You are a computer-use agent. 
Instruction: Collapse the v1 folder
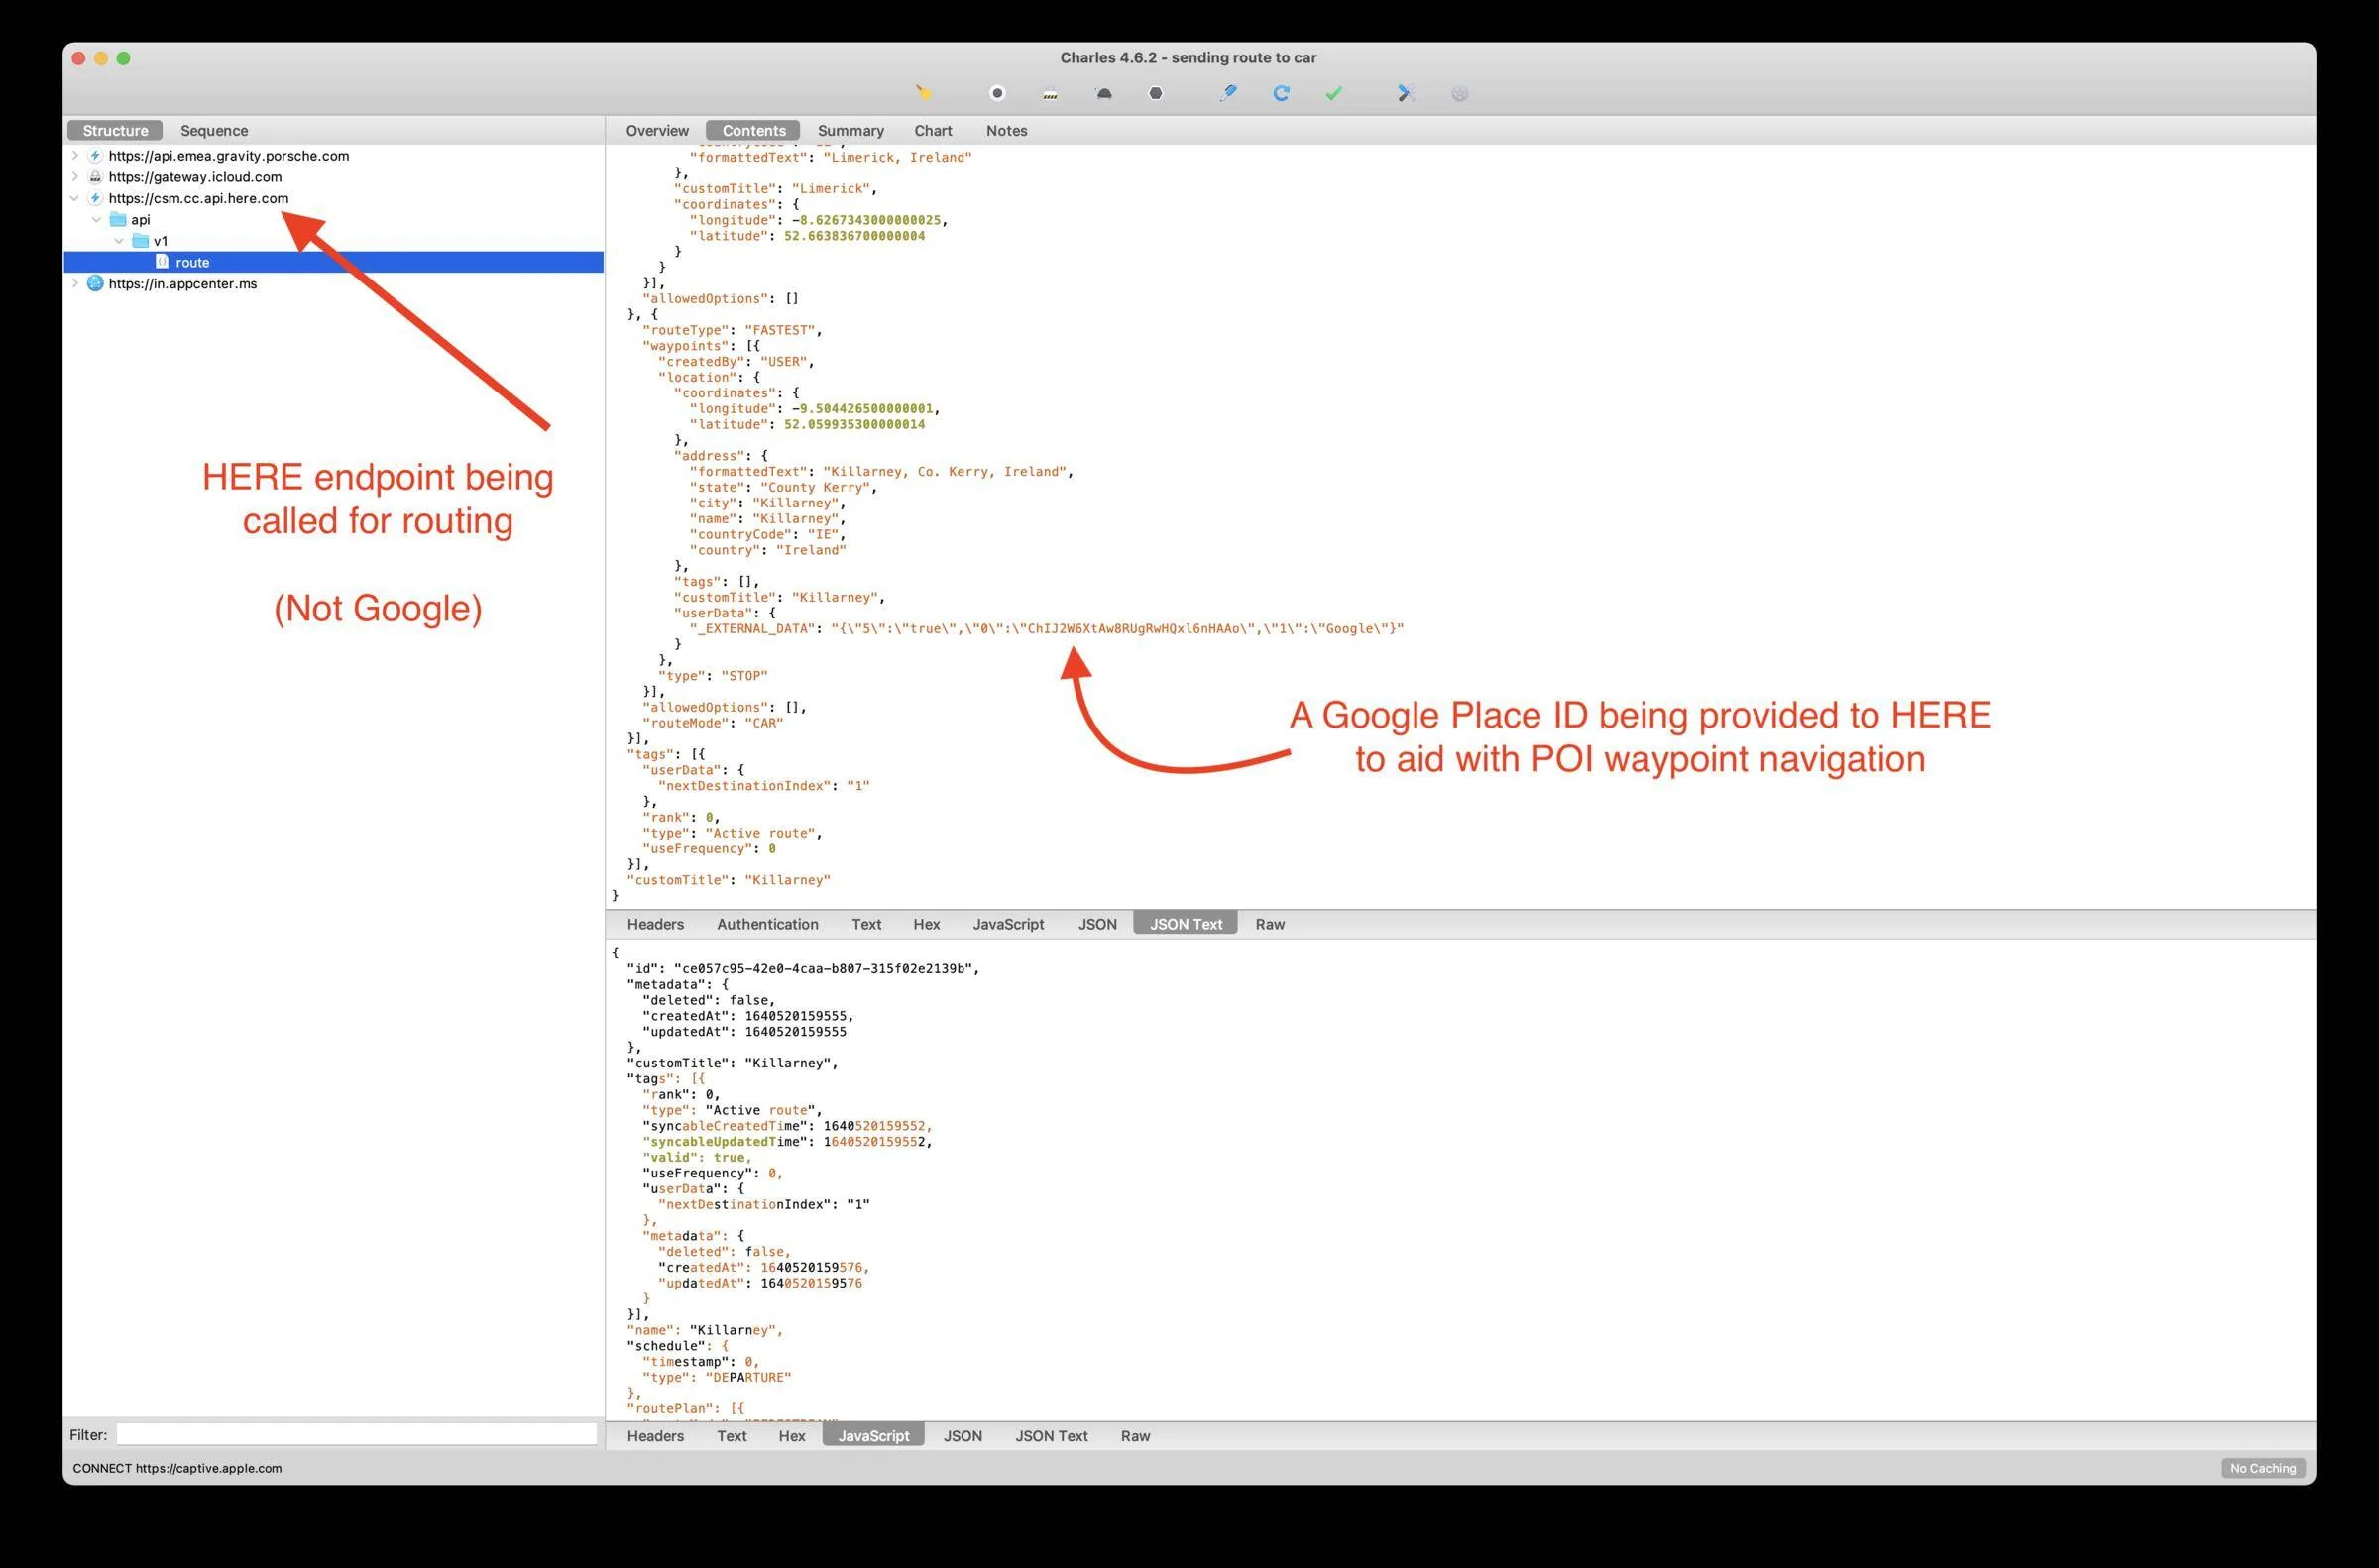(119, 241)
